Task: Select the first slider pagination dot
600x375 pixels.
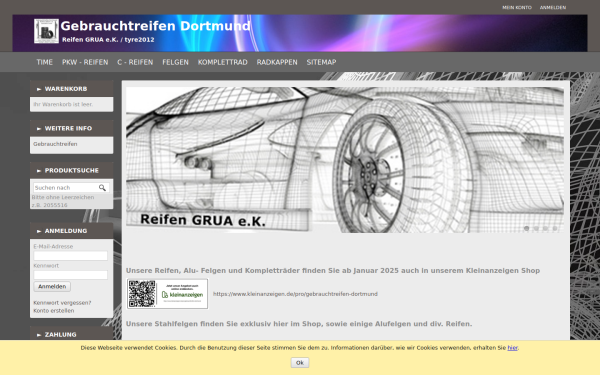Action: click(x=527, y=228)
